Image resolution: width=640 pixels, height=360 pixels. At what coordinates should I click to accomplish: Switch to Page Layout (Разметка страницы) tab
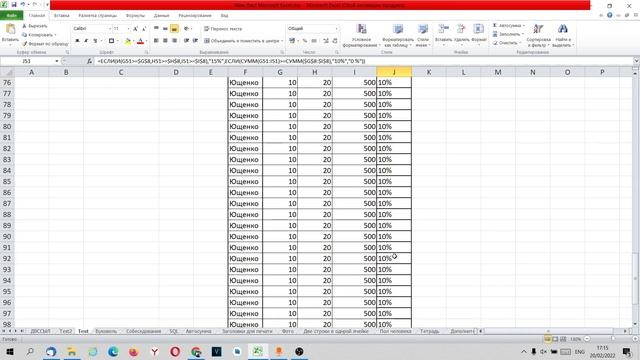pyautogui.click(x=98, y=16)
